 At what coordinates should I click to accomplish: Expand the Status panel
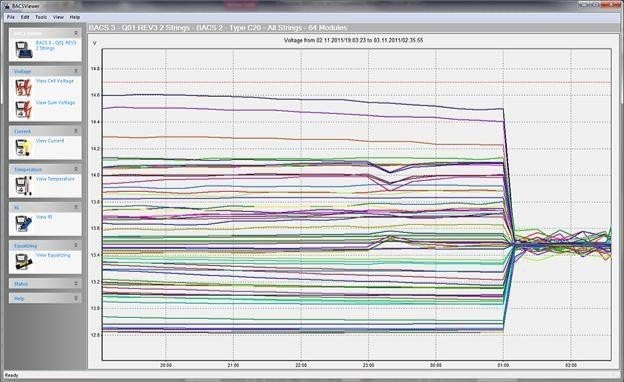pyautogui.click(x=76, y=284)
